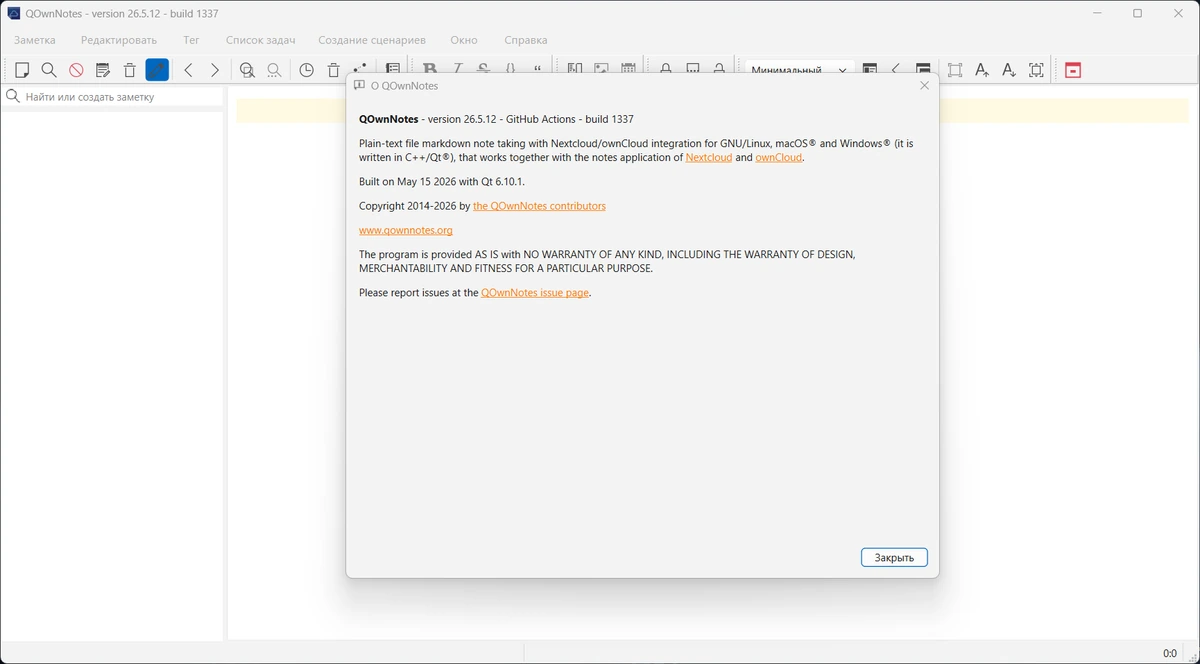
Task: Open the QOwnNotes contributors link
Action: [x=539, y=206]
